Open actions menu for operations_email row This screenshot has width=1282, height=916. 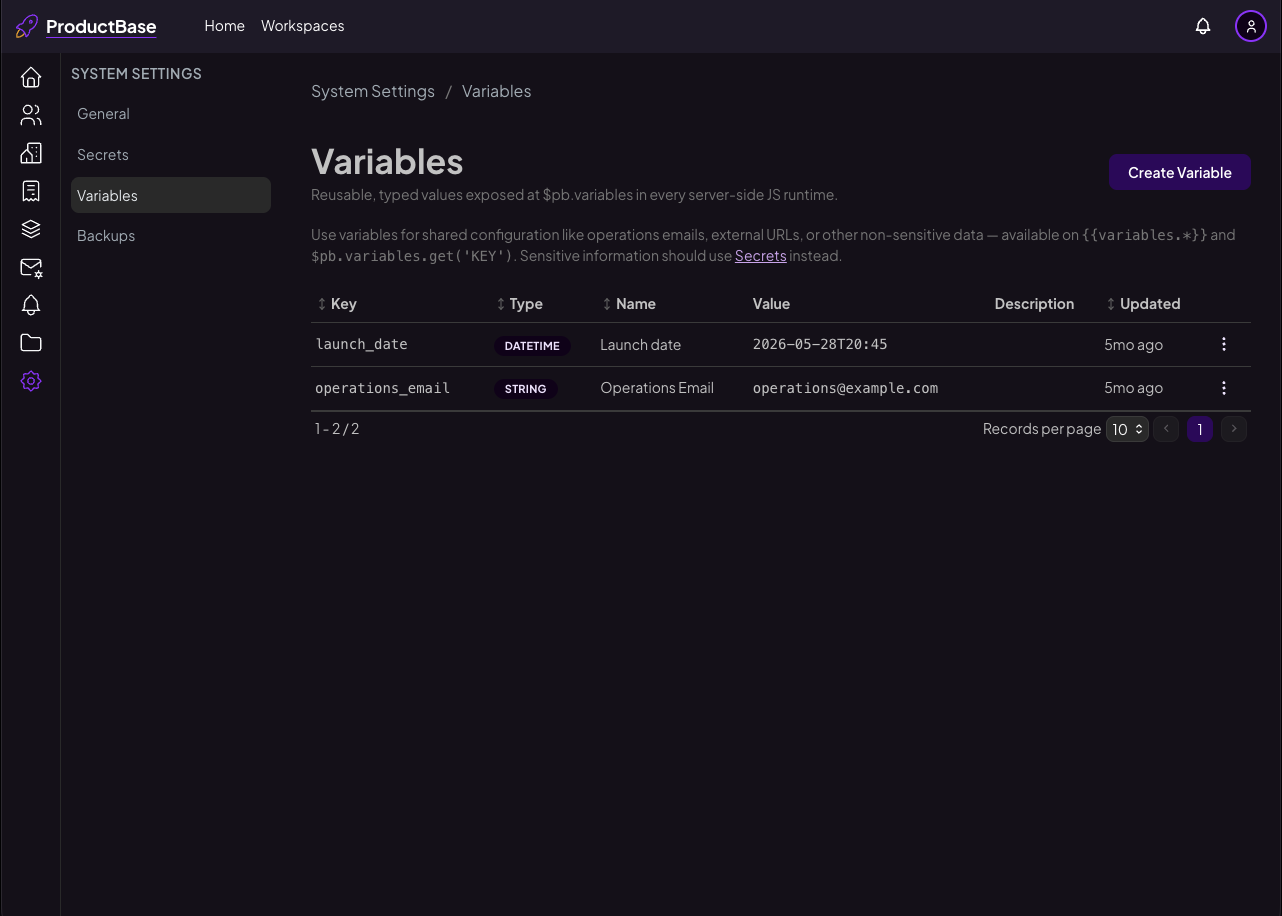[1224, 388]
